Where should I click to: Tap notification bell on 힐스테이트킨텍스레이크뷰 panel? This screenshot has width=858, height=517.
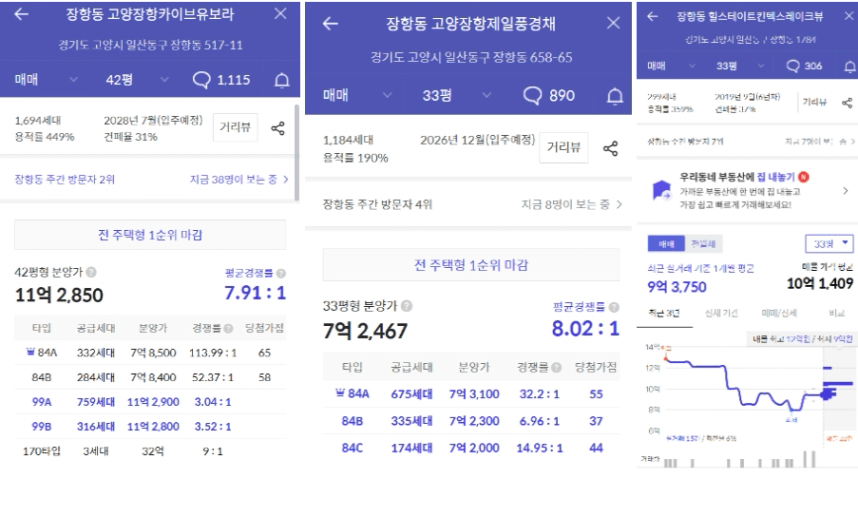(846, 66)
